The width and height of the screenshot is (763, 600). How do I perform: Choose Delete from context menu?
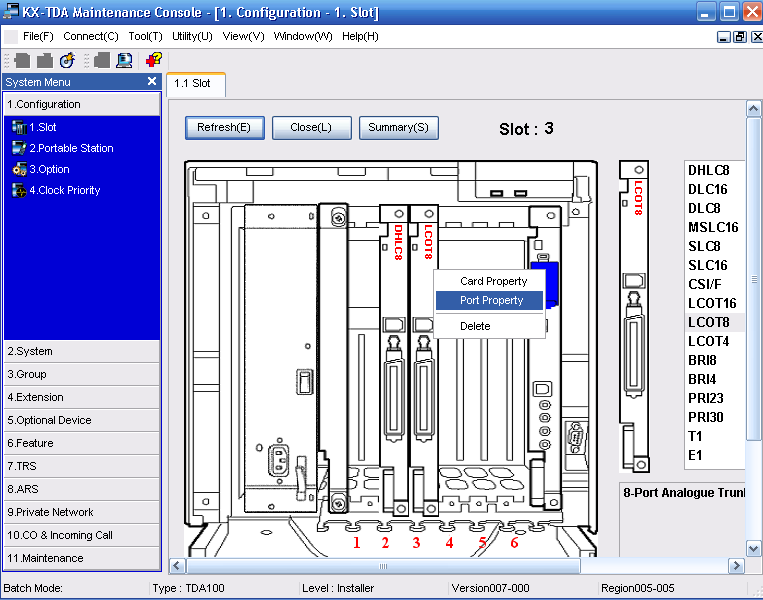[x=490, y=326]
